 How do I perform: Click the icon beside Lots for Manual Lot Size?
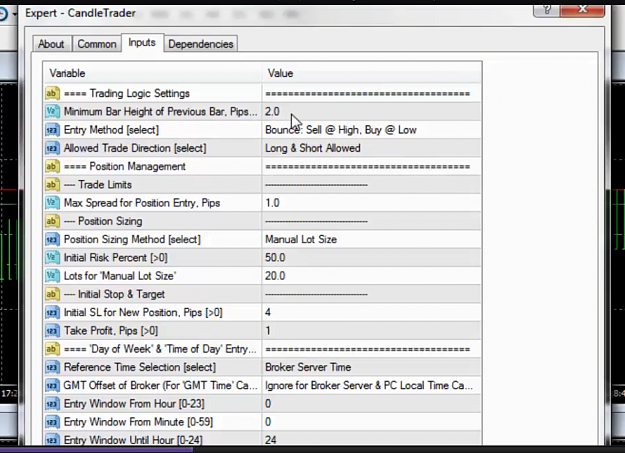click(52, 276)
